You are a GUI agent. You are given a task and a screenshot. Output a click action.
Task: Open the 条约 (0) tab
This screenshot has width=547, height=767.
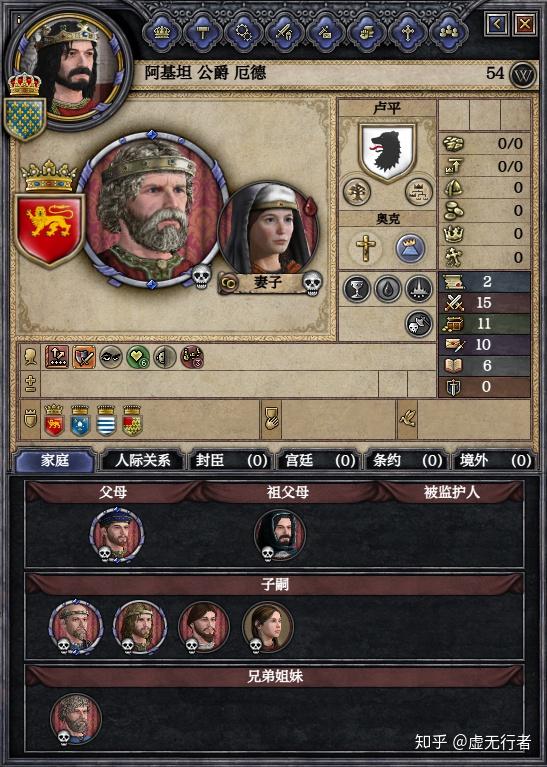(x=407, y=461)
